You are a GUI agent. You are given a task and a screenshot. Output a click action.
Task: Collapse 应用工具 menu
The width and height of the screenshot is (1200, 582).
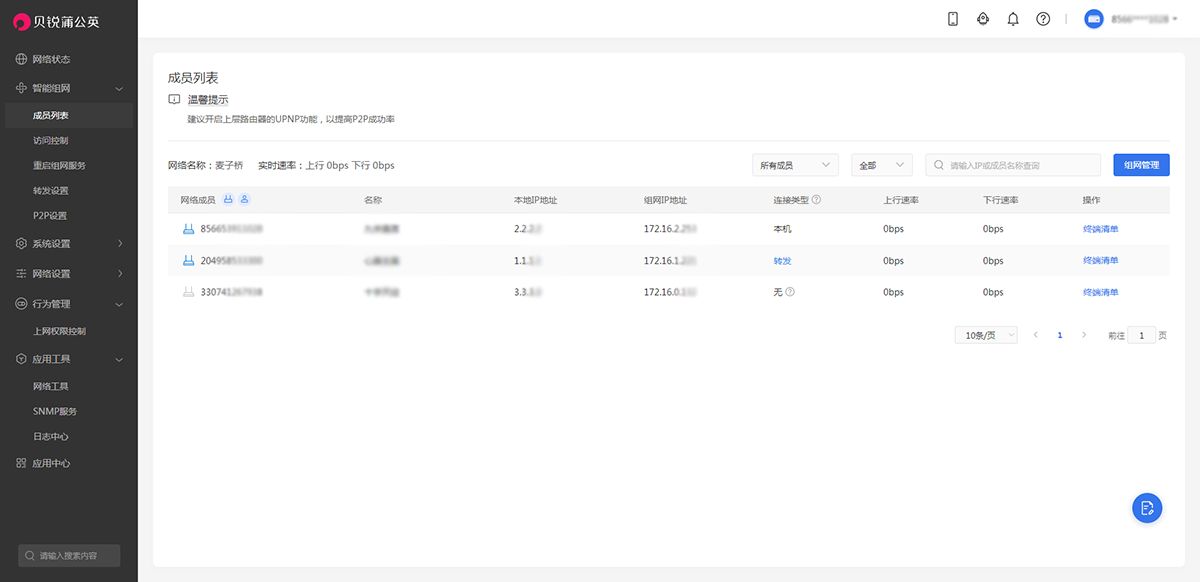click(x=119, y=359)
